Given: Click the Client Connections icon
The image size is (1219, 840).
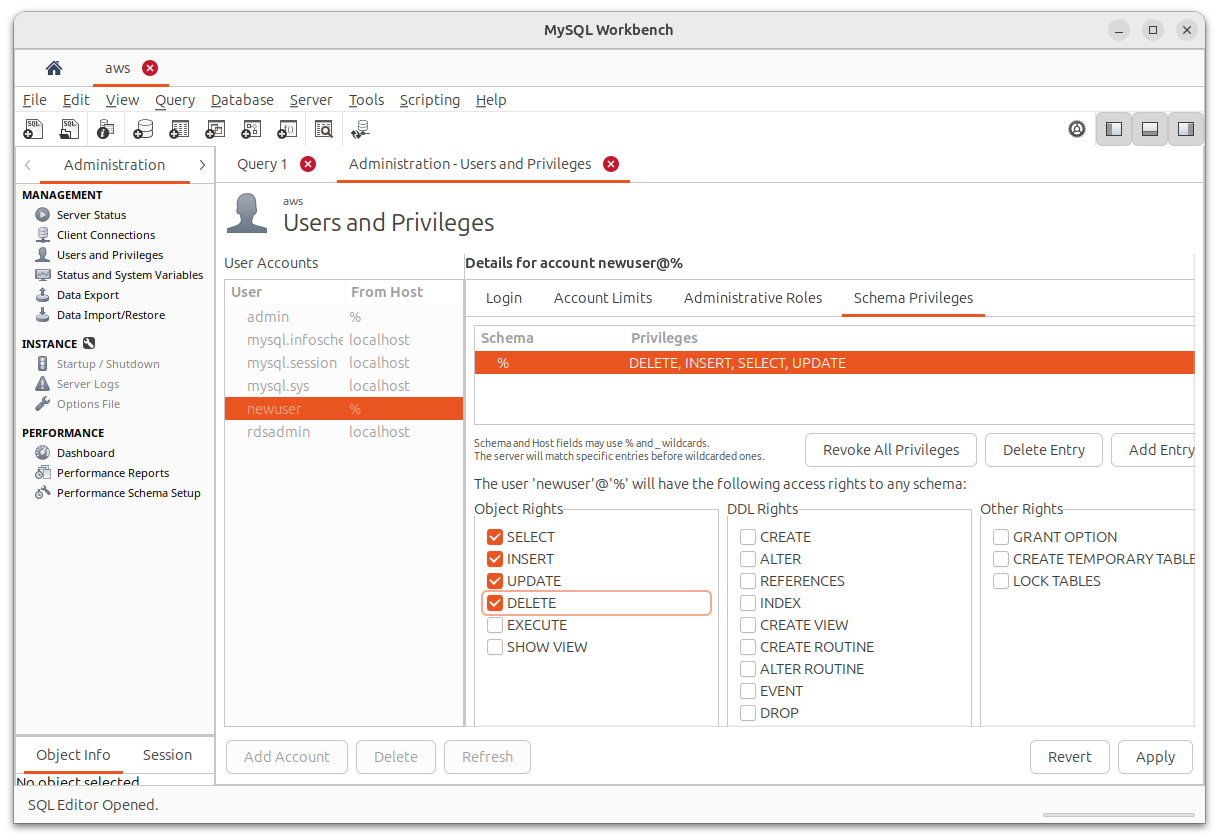Looking at the screenshot, I should [x=42, y=235].
